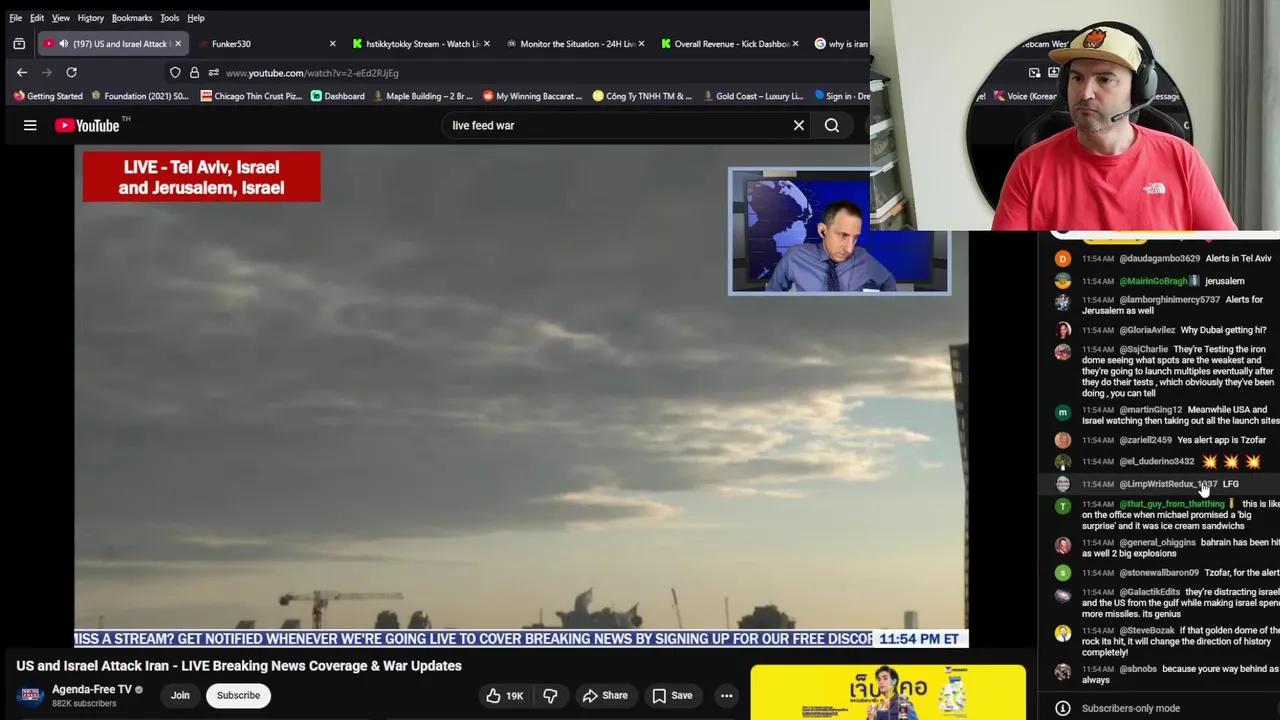This screenshot has width=1280, height=720.
Task: Open the 'Sign in - Dre…' bookmark
Action: (x=842, y=96)
